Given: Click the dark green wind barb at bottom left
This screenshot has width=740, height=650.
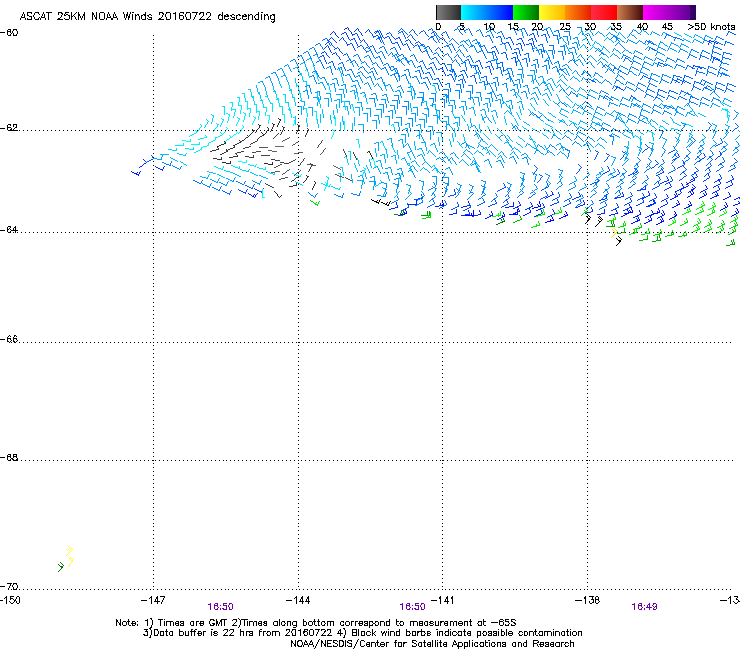Looking at the screenshot, I should click(60, 567).
